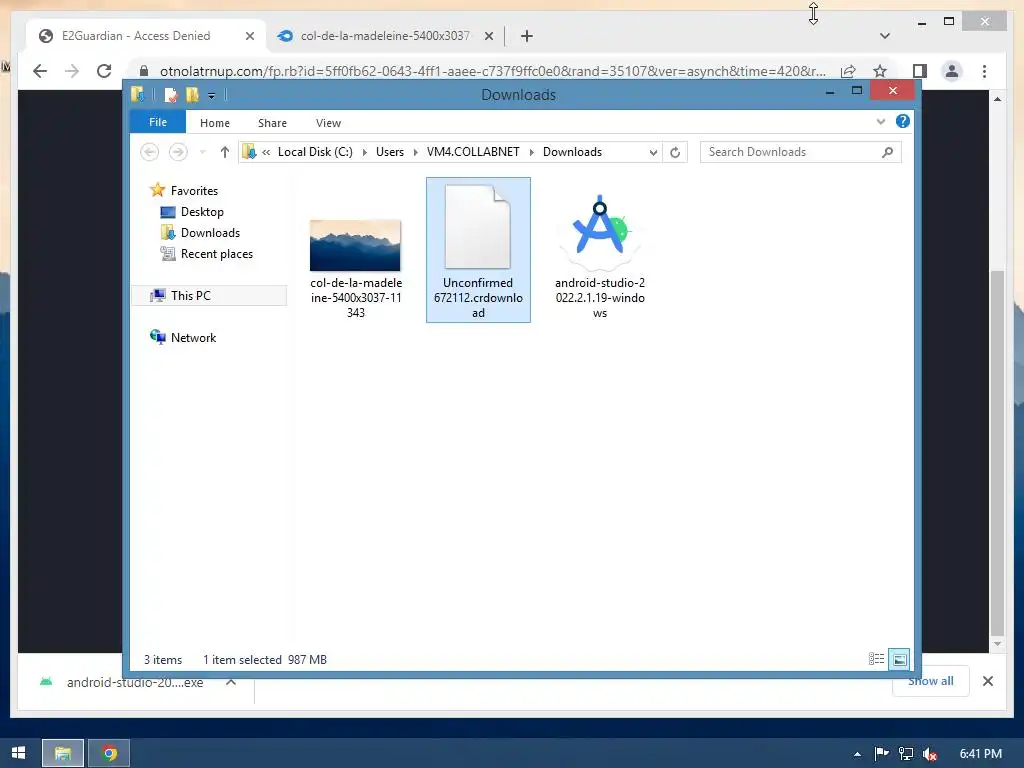1024x768 pixels.
Task: Open Chrome three-dot menu
Action: click(984, 71)
